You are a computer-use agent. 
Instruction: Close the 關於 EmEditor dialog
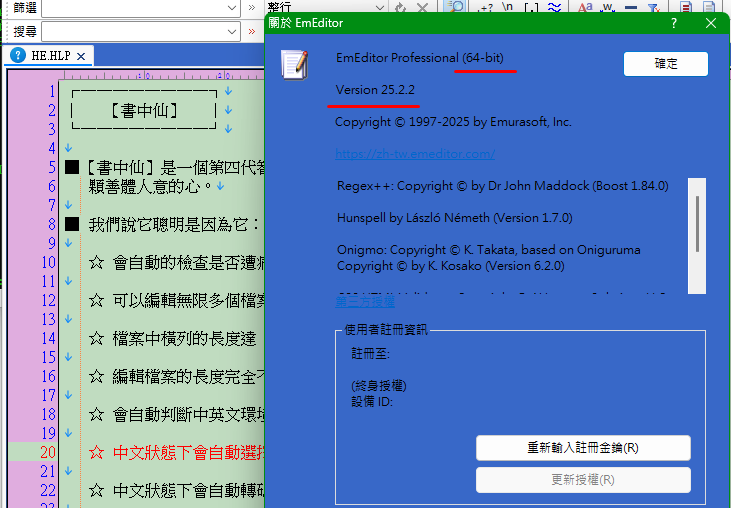pos(710,23)
